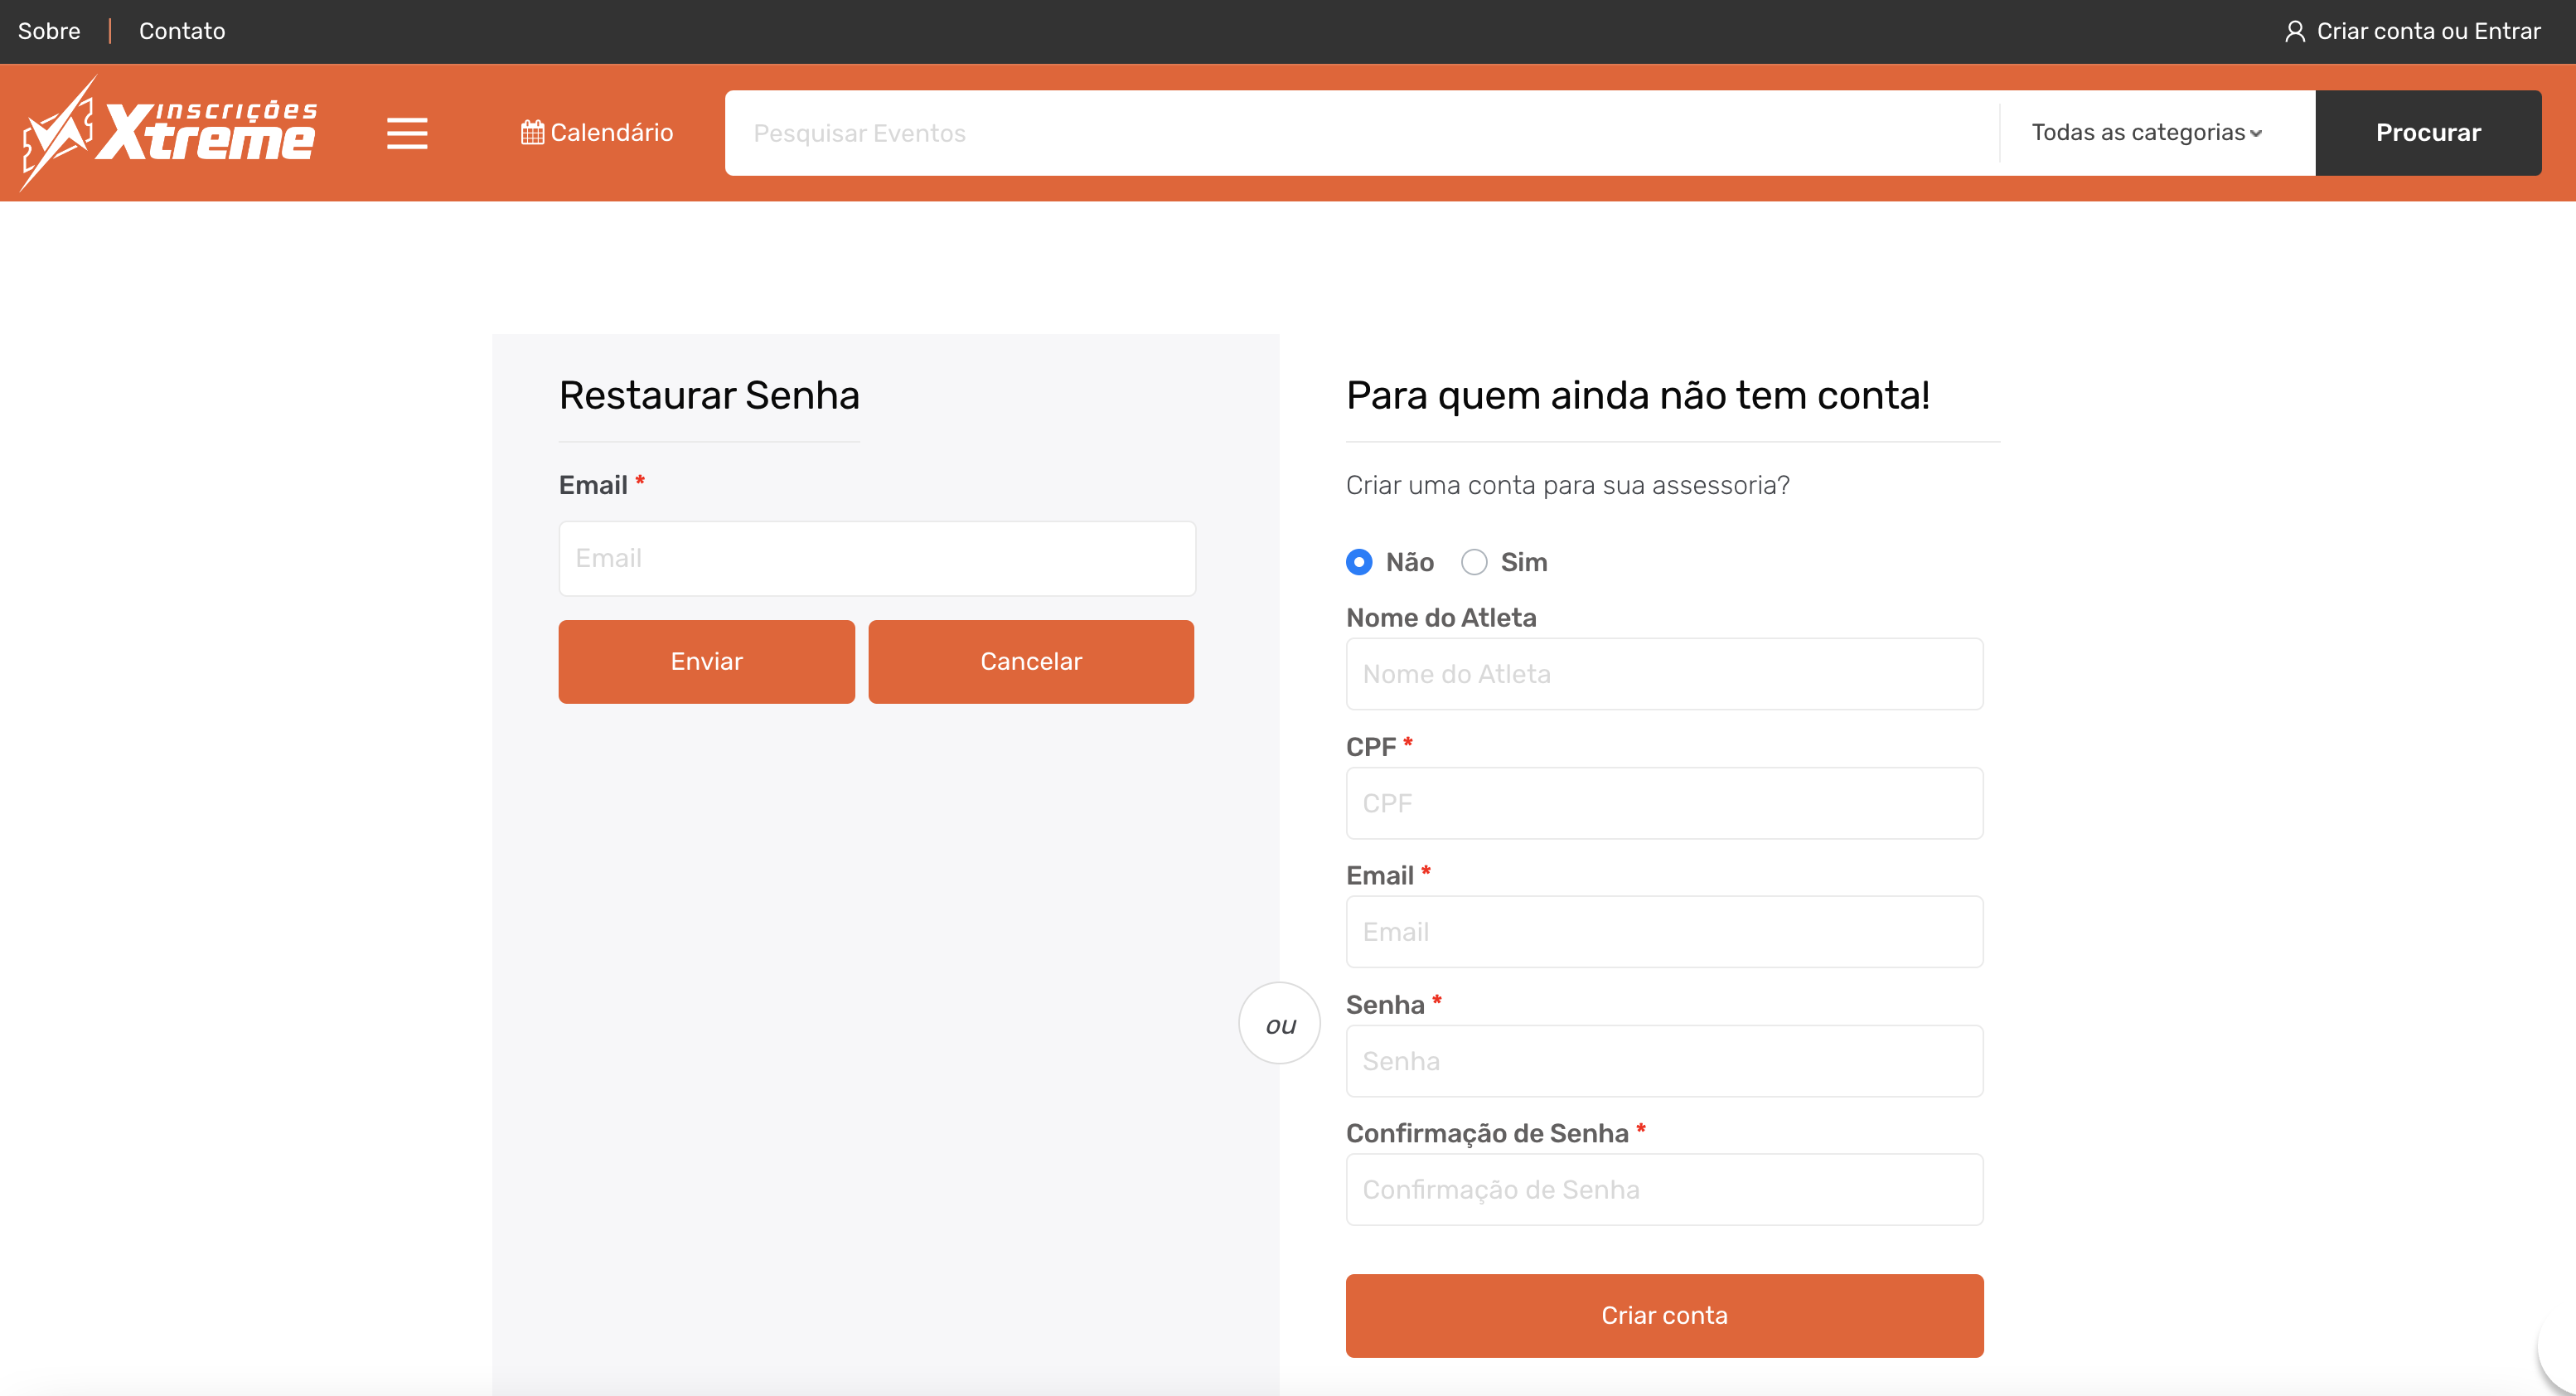Viewport: 2576px width, 1396px height.
Task: Focus the Pesquisar Eventos search field
Action: [1360, 133]
